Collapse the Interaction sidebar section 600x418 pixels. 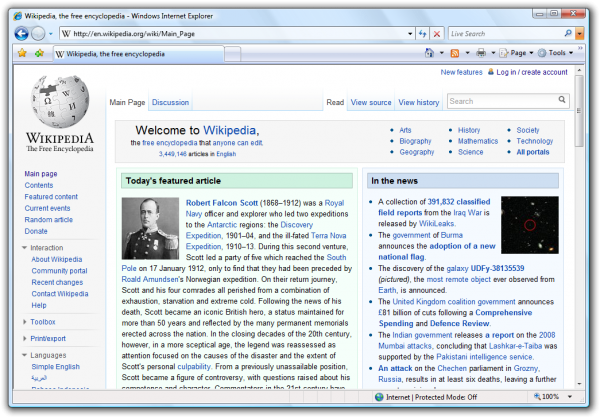coord(24,248)
